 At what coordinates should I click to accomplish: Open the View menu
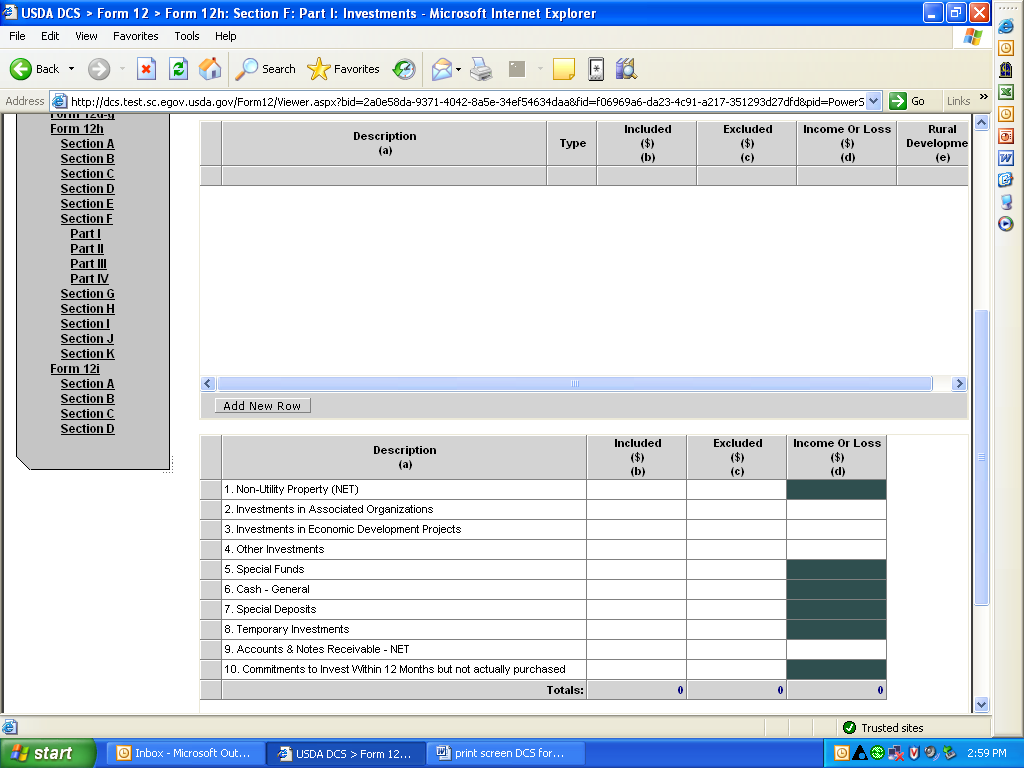click(86, 36)
